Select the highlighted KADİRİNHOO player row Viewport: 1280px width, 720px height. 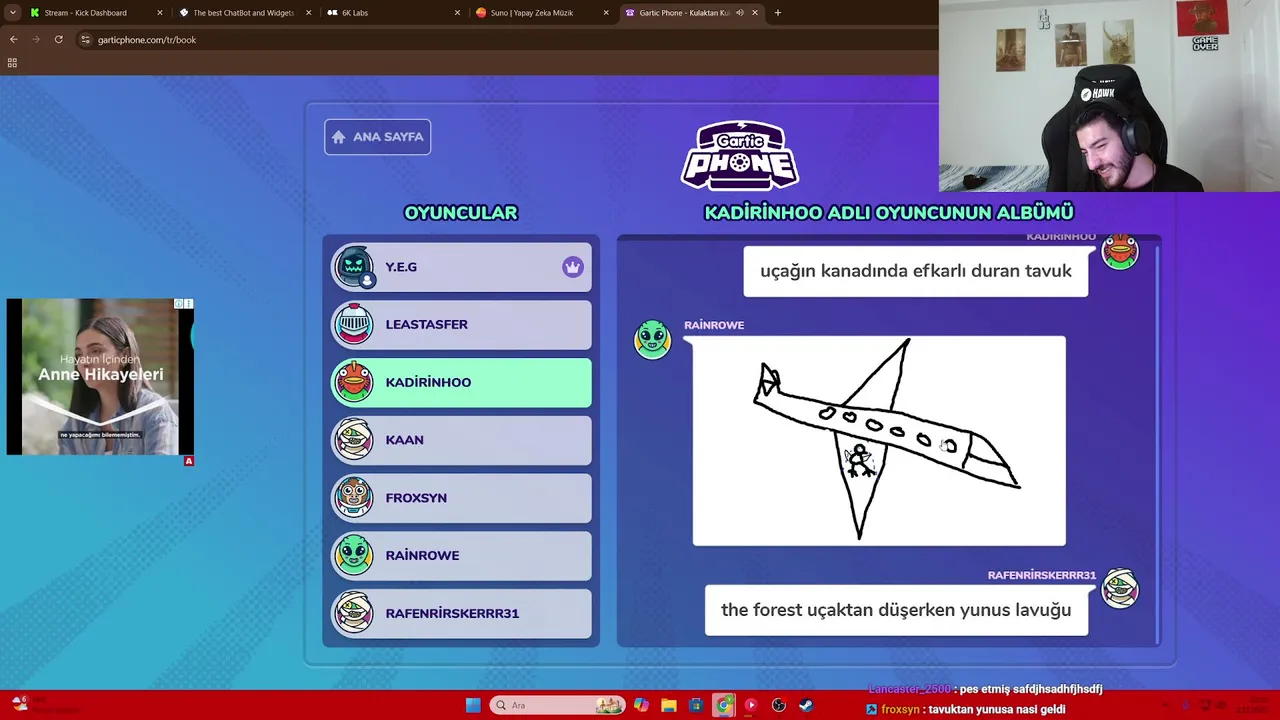pyautogui.click(x=461, y=382)
